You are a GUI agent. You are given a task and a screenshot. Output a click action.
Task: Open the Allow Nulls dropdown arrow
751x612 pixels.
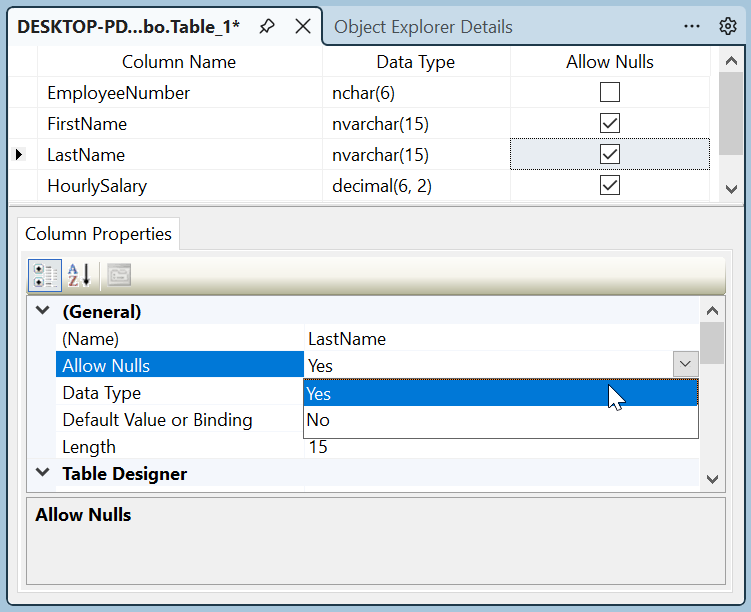pos(685,364)
